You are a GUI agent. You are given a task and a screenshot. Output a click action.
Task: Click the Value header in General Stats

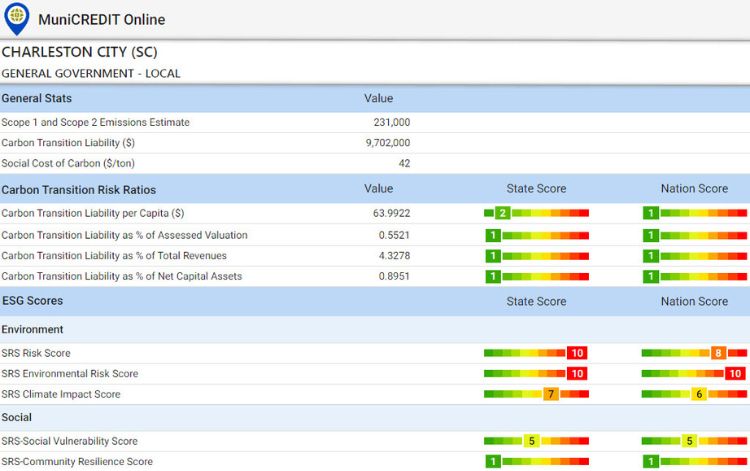pyautogui.click(x=378, y=99)
